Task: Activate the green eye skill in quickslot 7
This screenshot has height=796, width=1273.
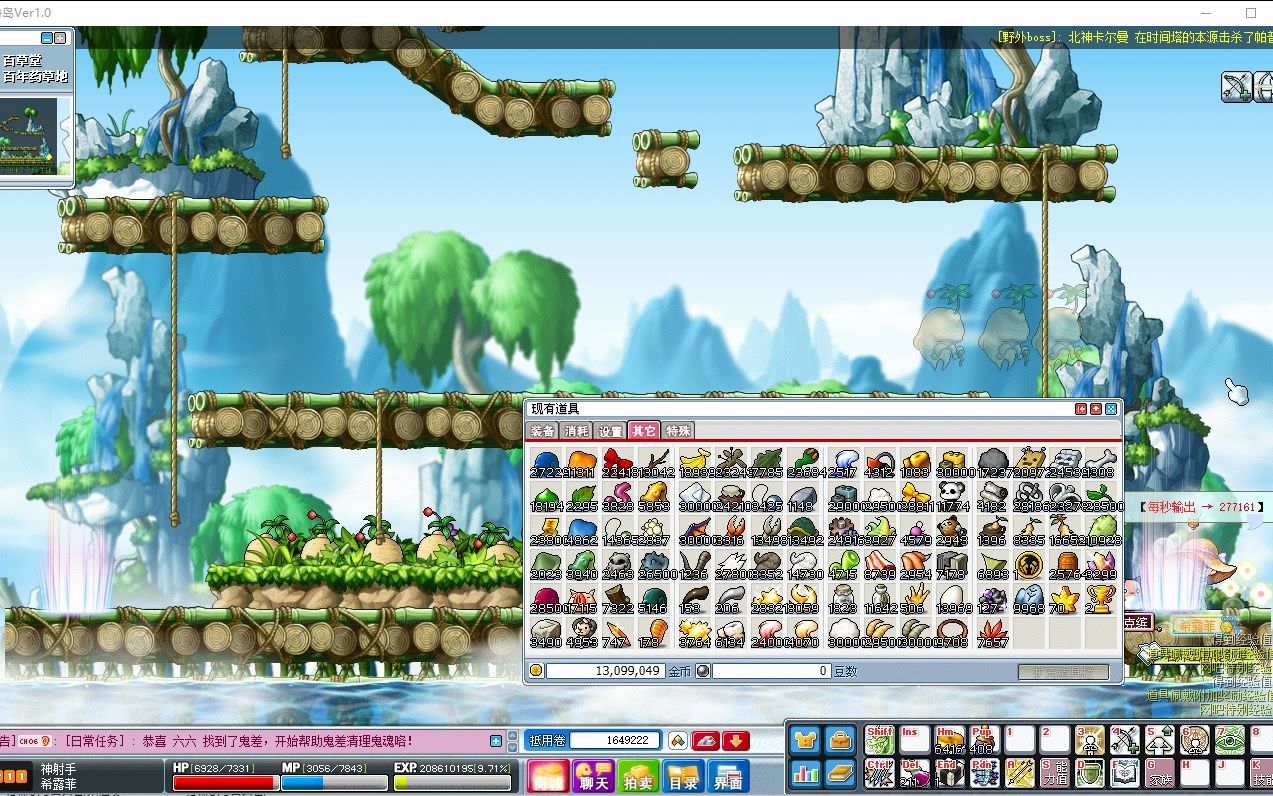Action: tap(1230, 740)
